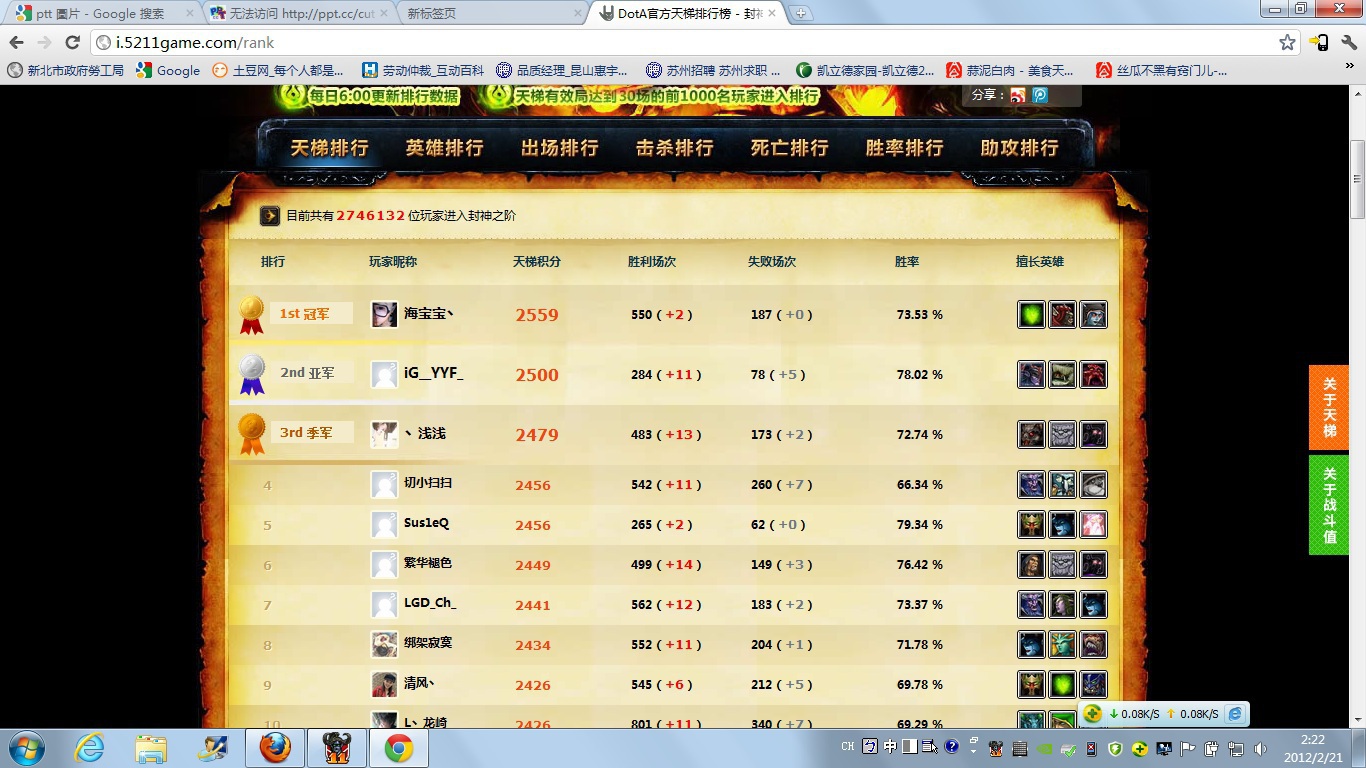Reload the current page
This screenshot has width=1366, height=768.
[72, 43]
